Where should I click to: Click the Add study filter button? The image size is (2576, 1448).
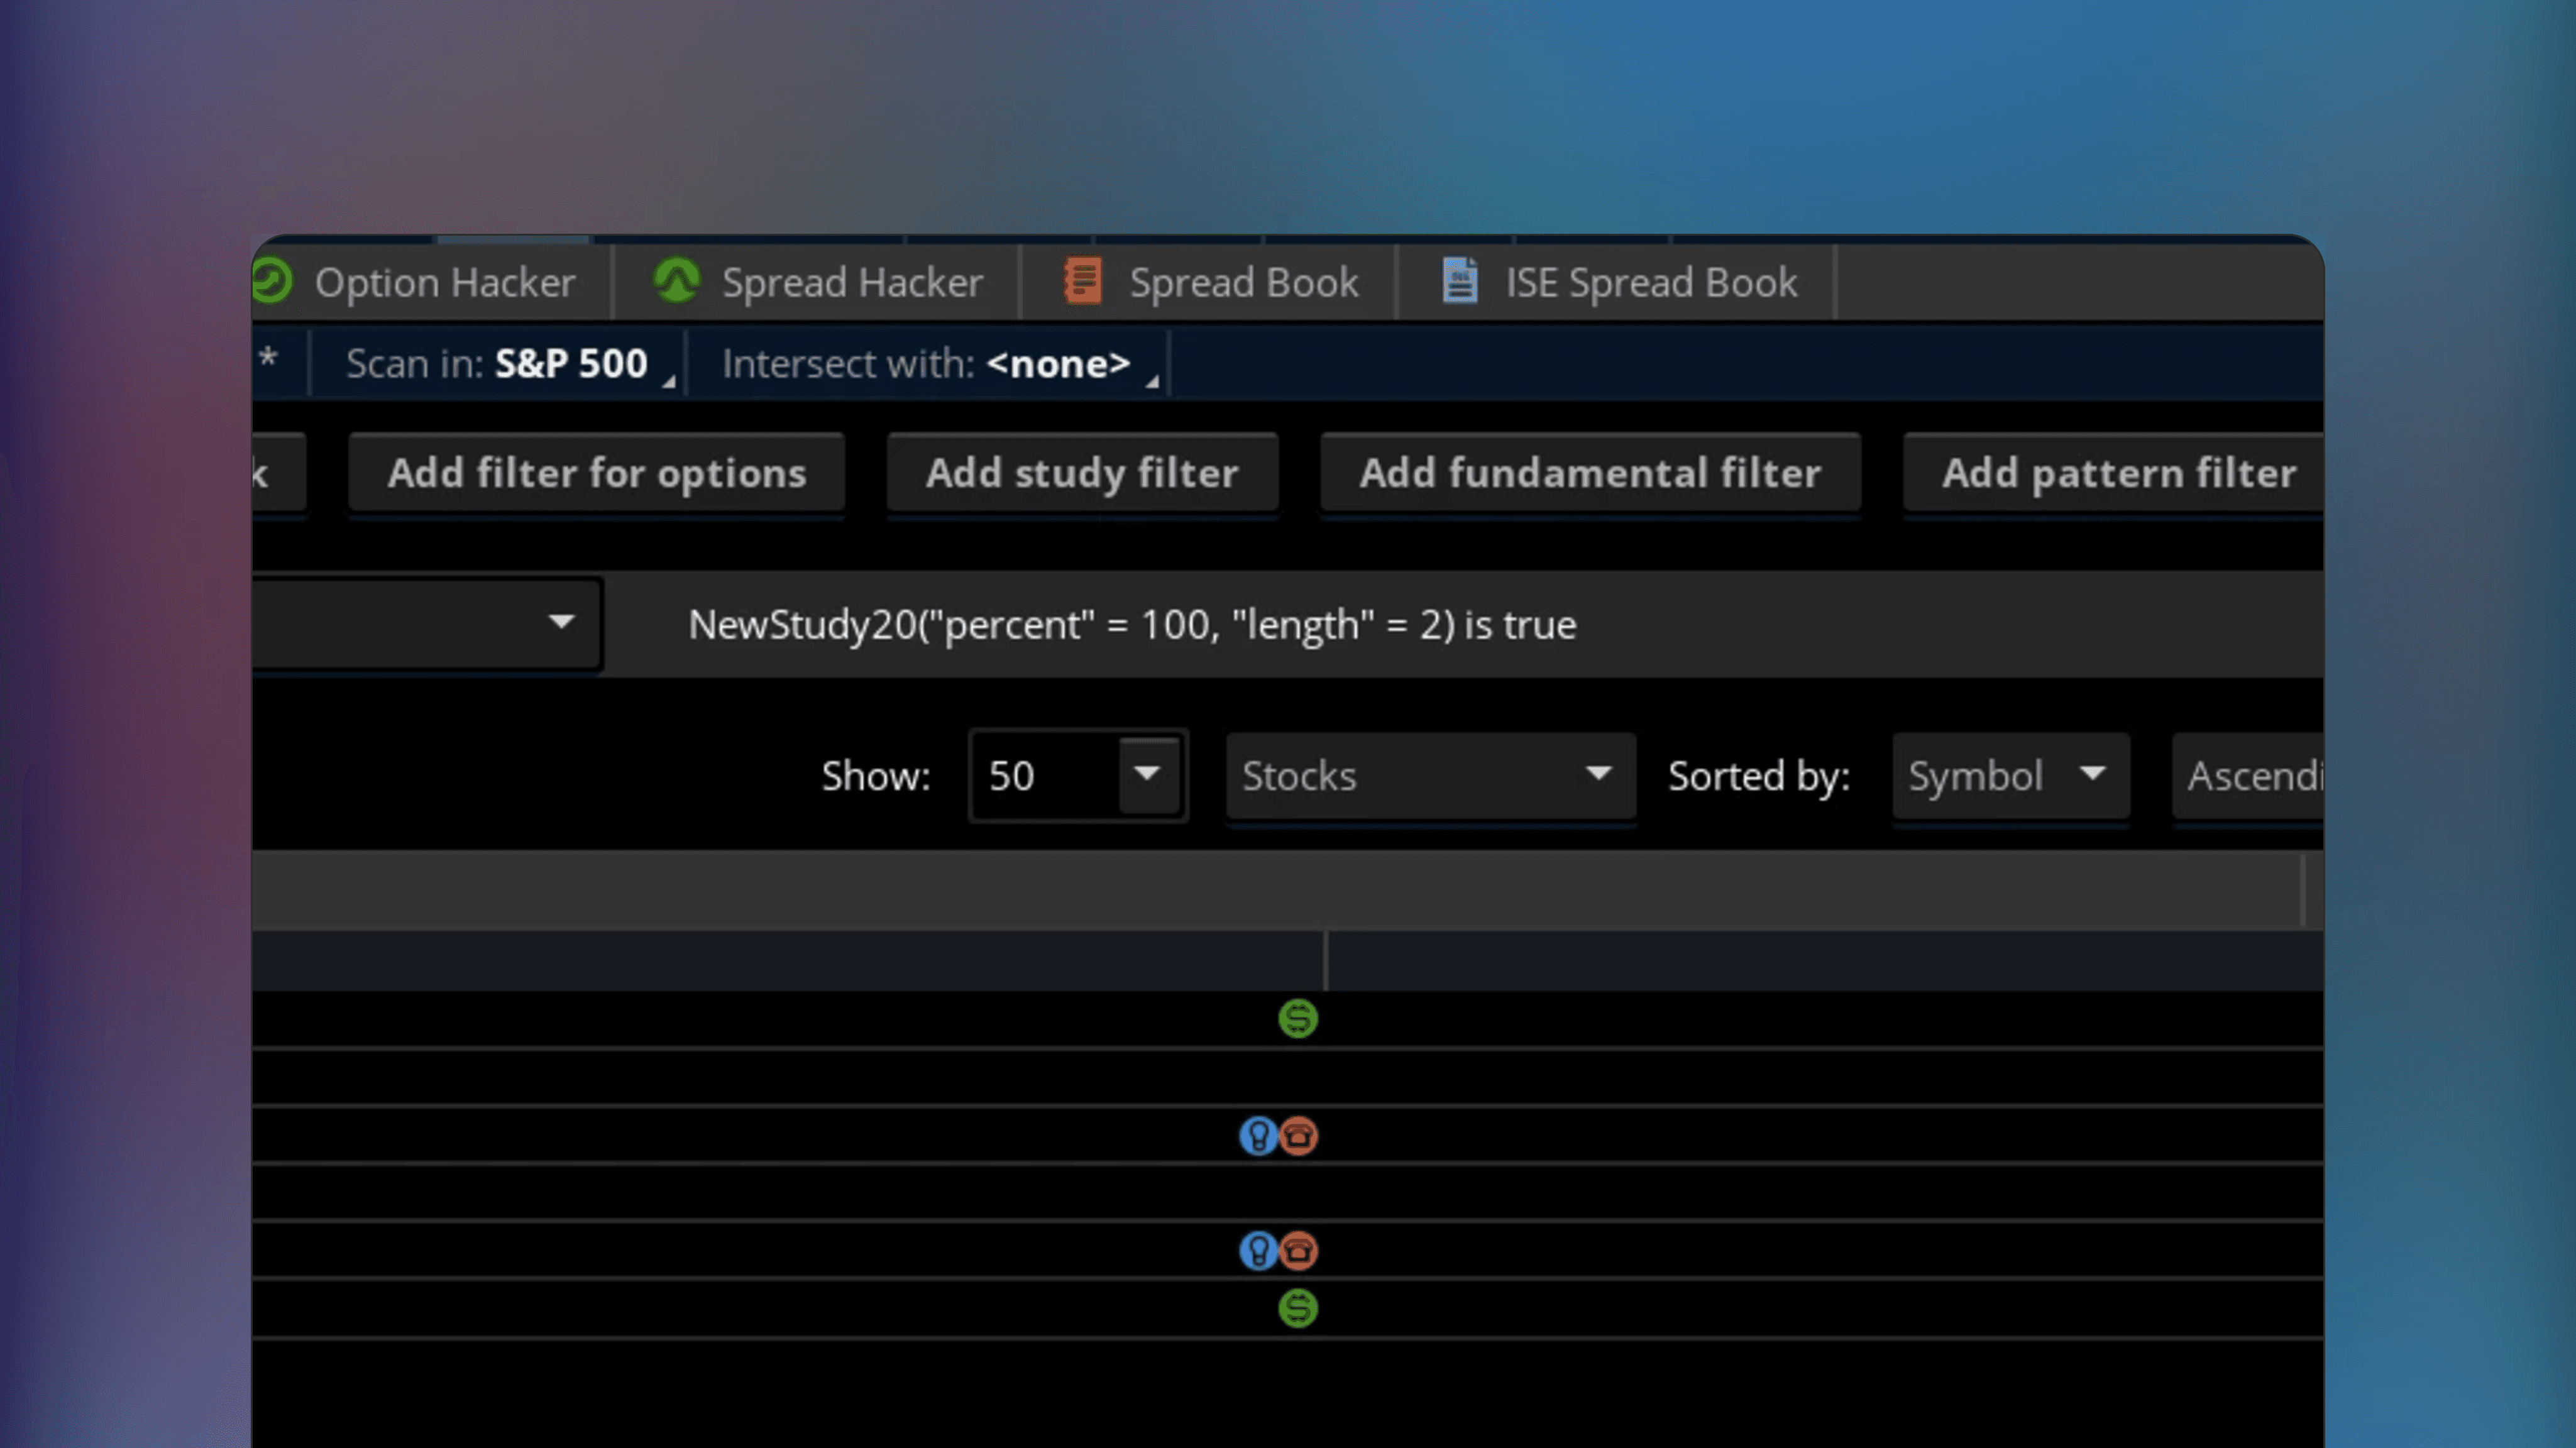1081,472
